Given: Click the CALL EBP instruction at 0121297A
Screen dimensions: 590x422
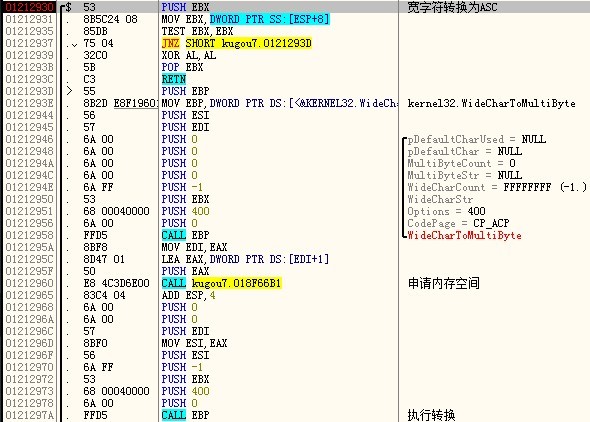Looking at the screenshot, I should (x=186, y=416).
